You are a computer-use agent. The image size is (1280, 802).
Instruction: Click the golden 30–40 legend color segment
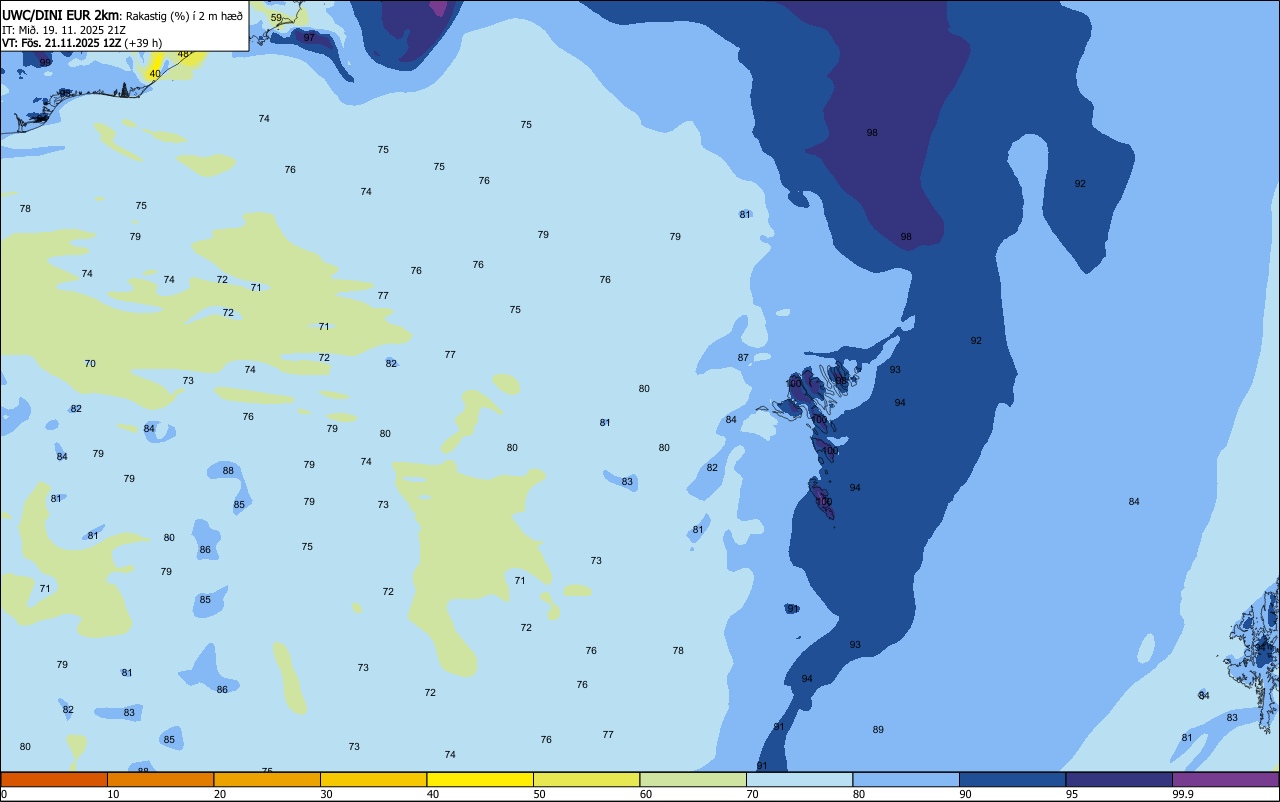coord(373,779)
